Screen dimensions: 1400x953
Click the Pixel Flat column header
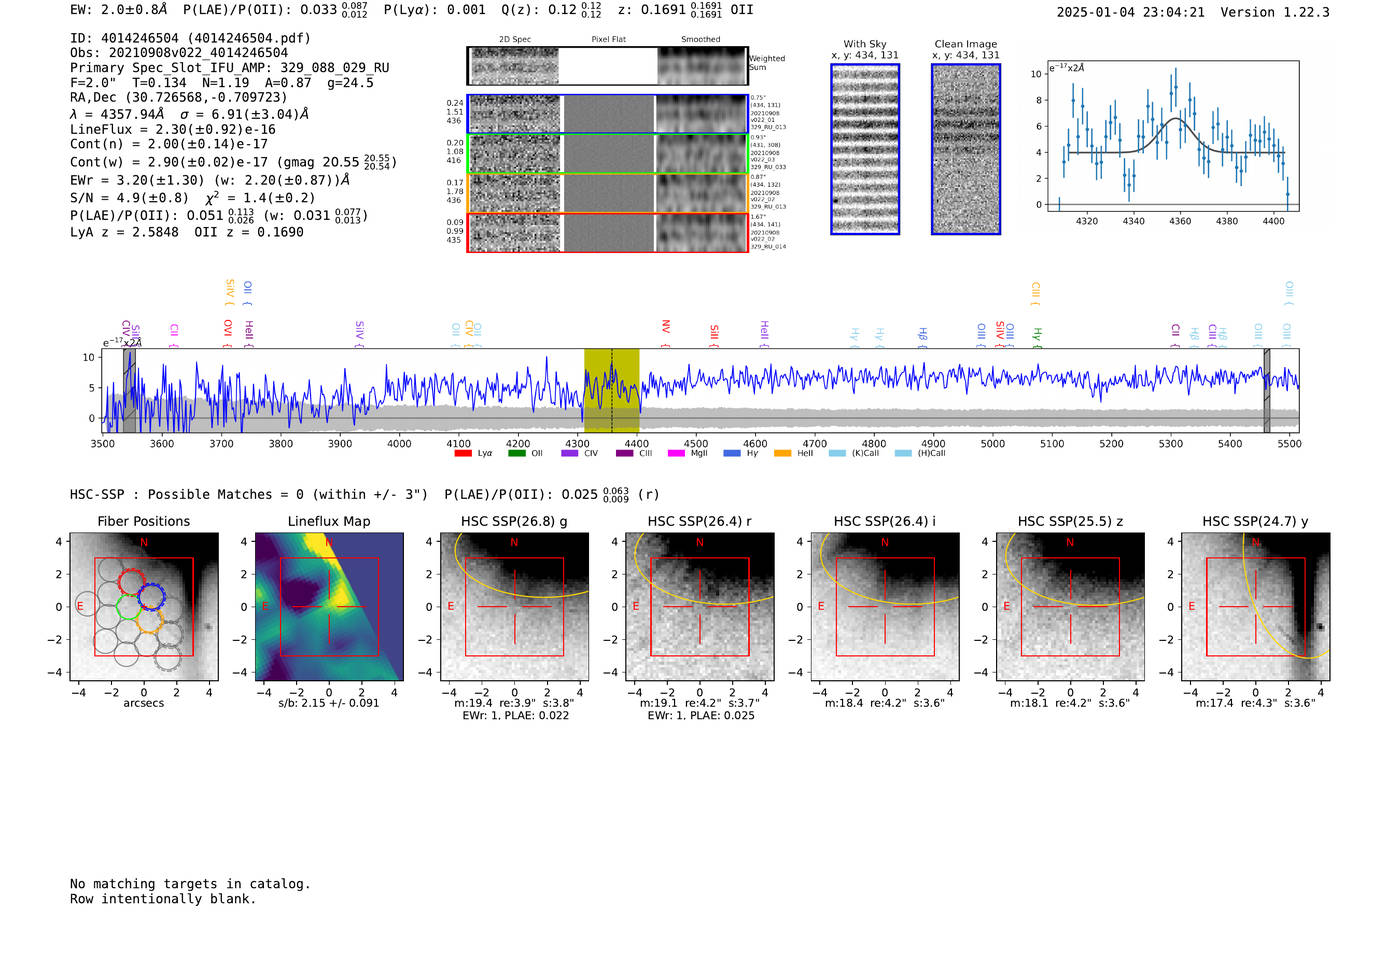(609, 40)
